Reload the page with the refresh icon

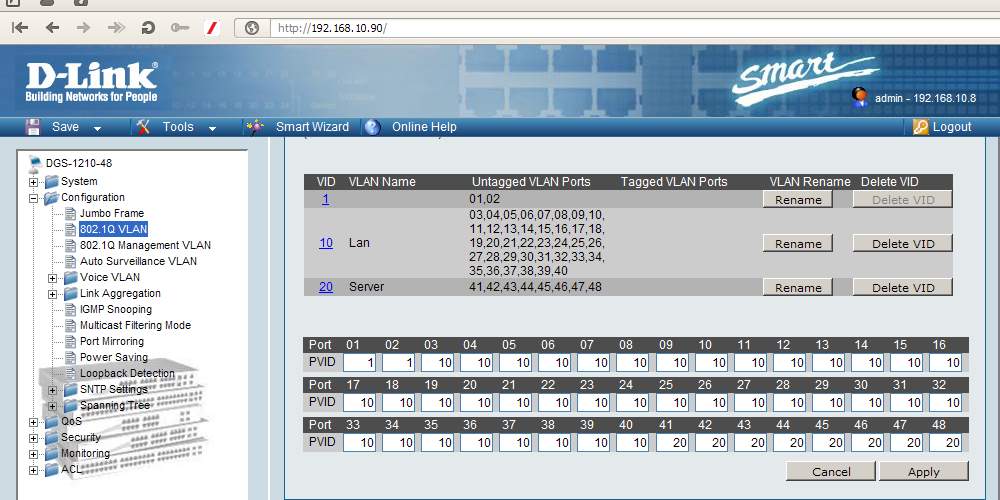(x=148, y=27)
